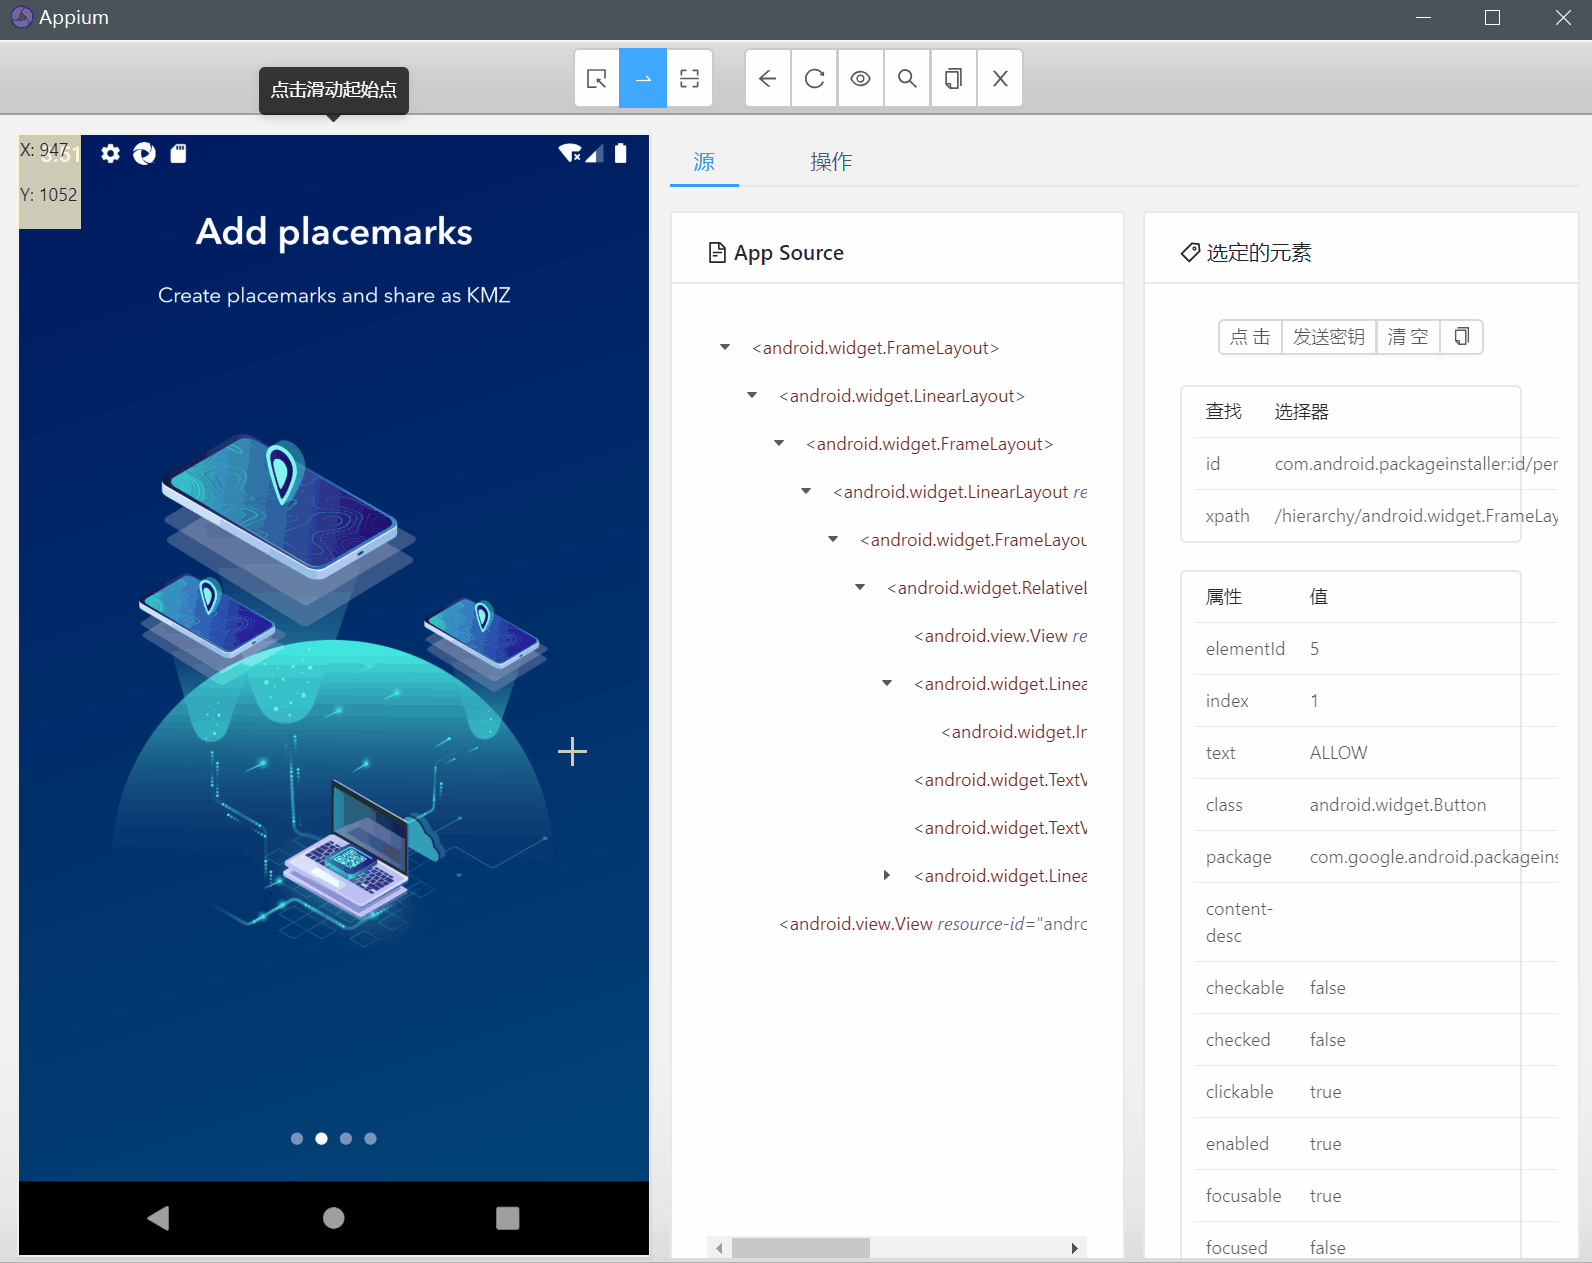Copy XML source with clipboard icon
This screenshot has height=1263, width=1592.
click(x=954, y=78)
